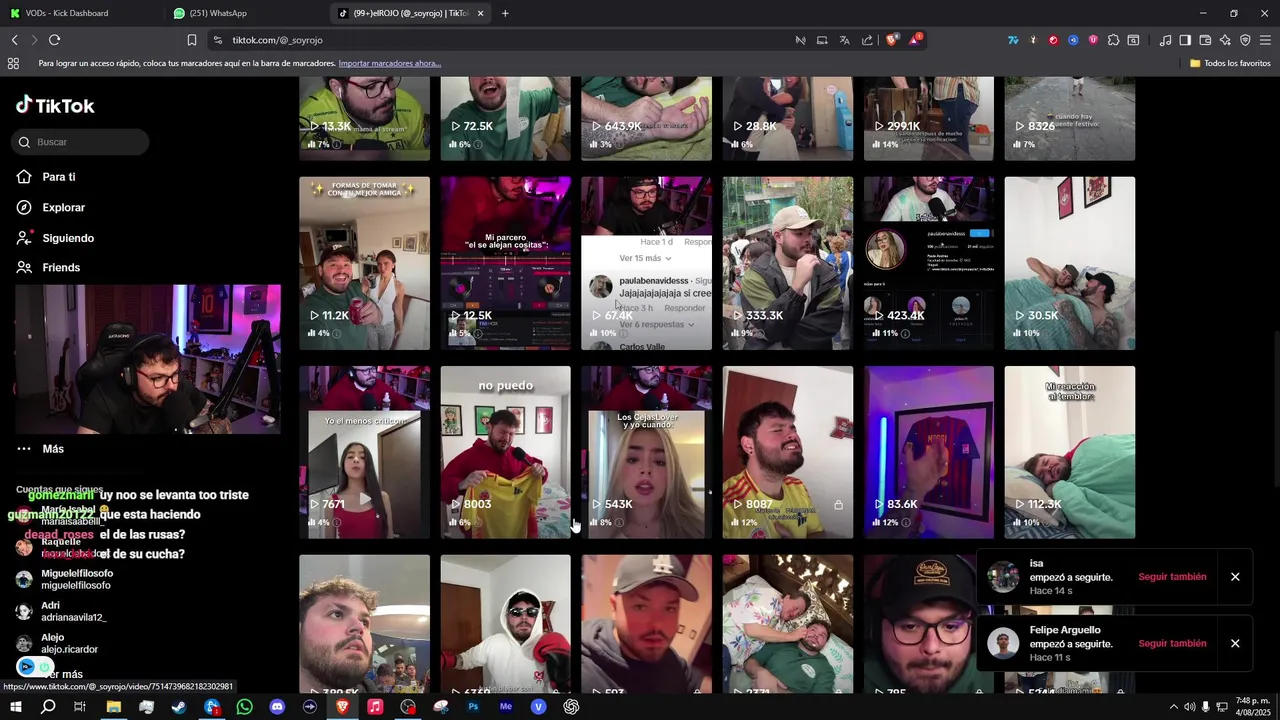Open Photoshop from the taskbar
1280x720 pixels.
tap(473, 707)
